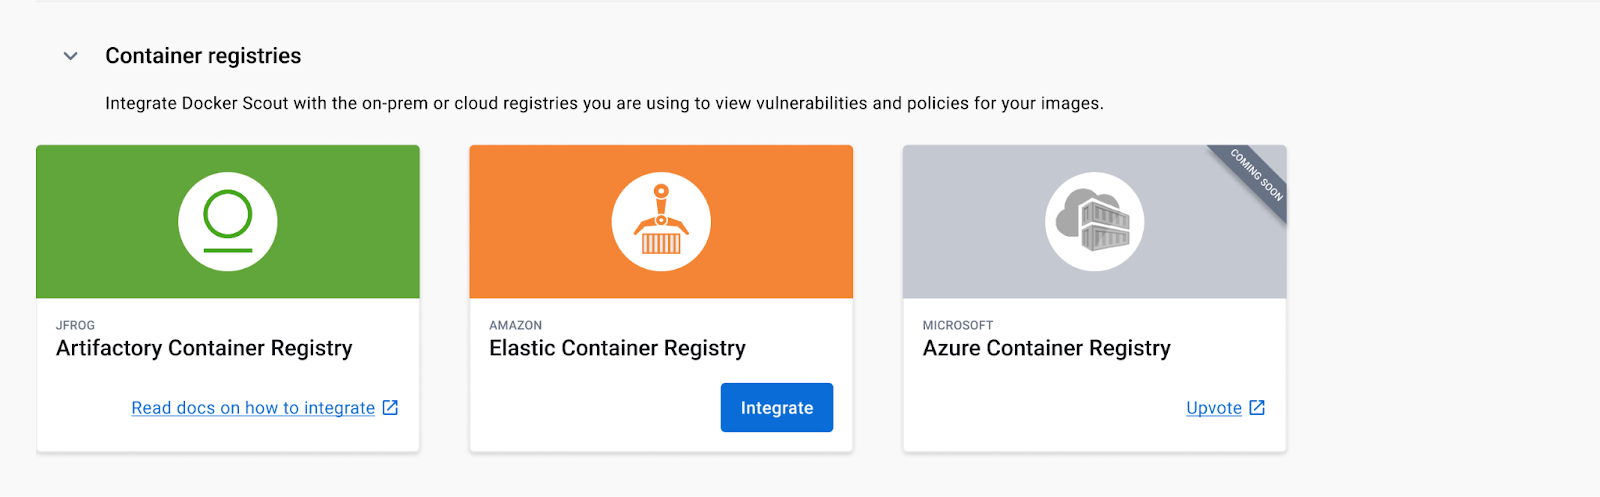Viewport: 1600px width, 497px height.
Task: Click external link icon beside Upvote
Action: coord(1257,407)
